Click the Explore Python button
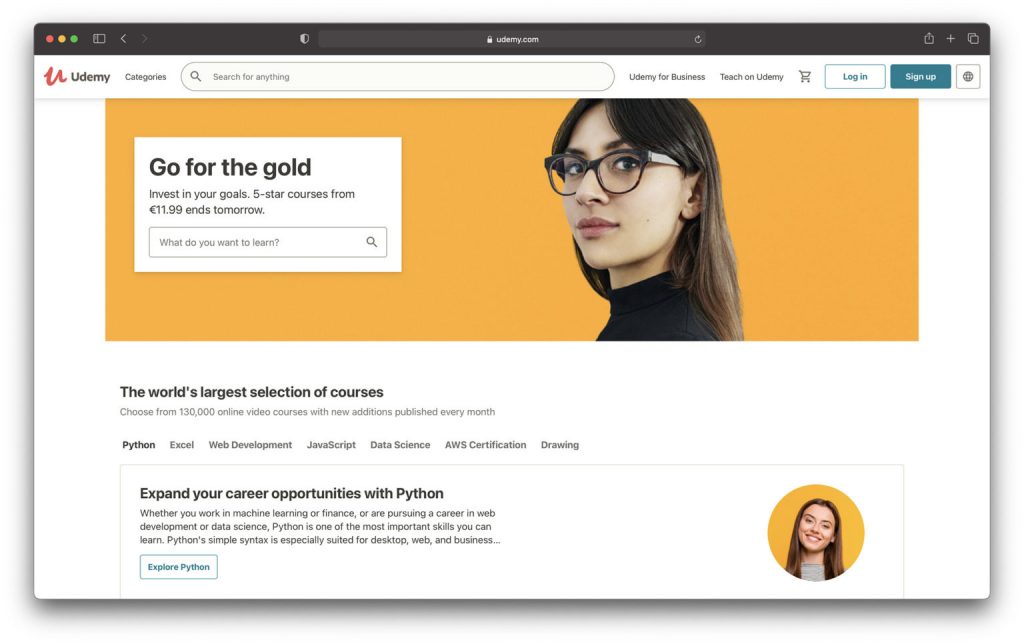Screen dimensions: 1024x644 [178, 567]
